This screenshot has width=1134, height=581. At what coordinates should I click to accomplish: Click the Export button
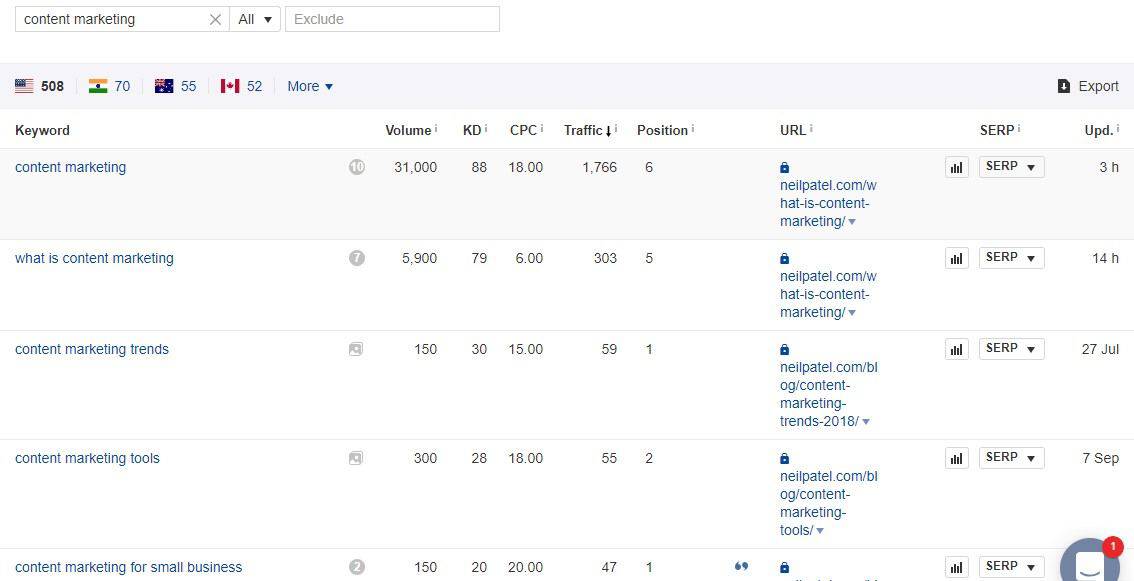click(1089, 86)
